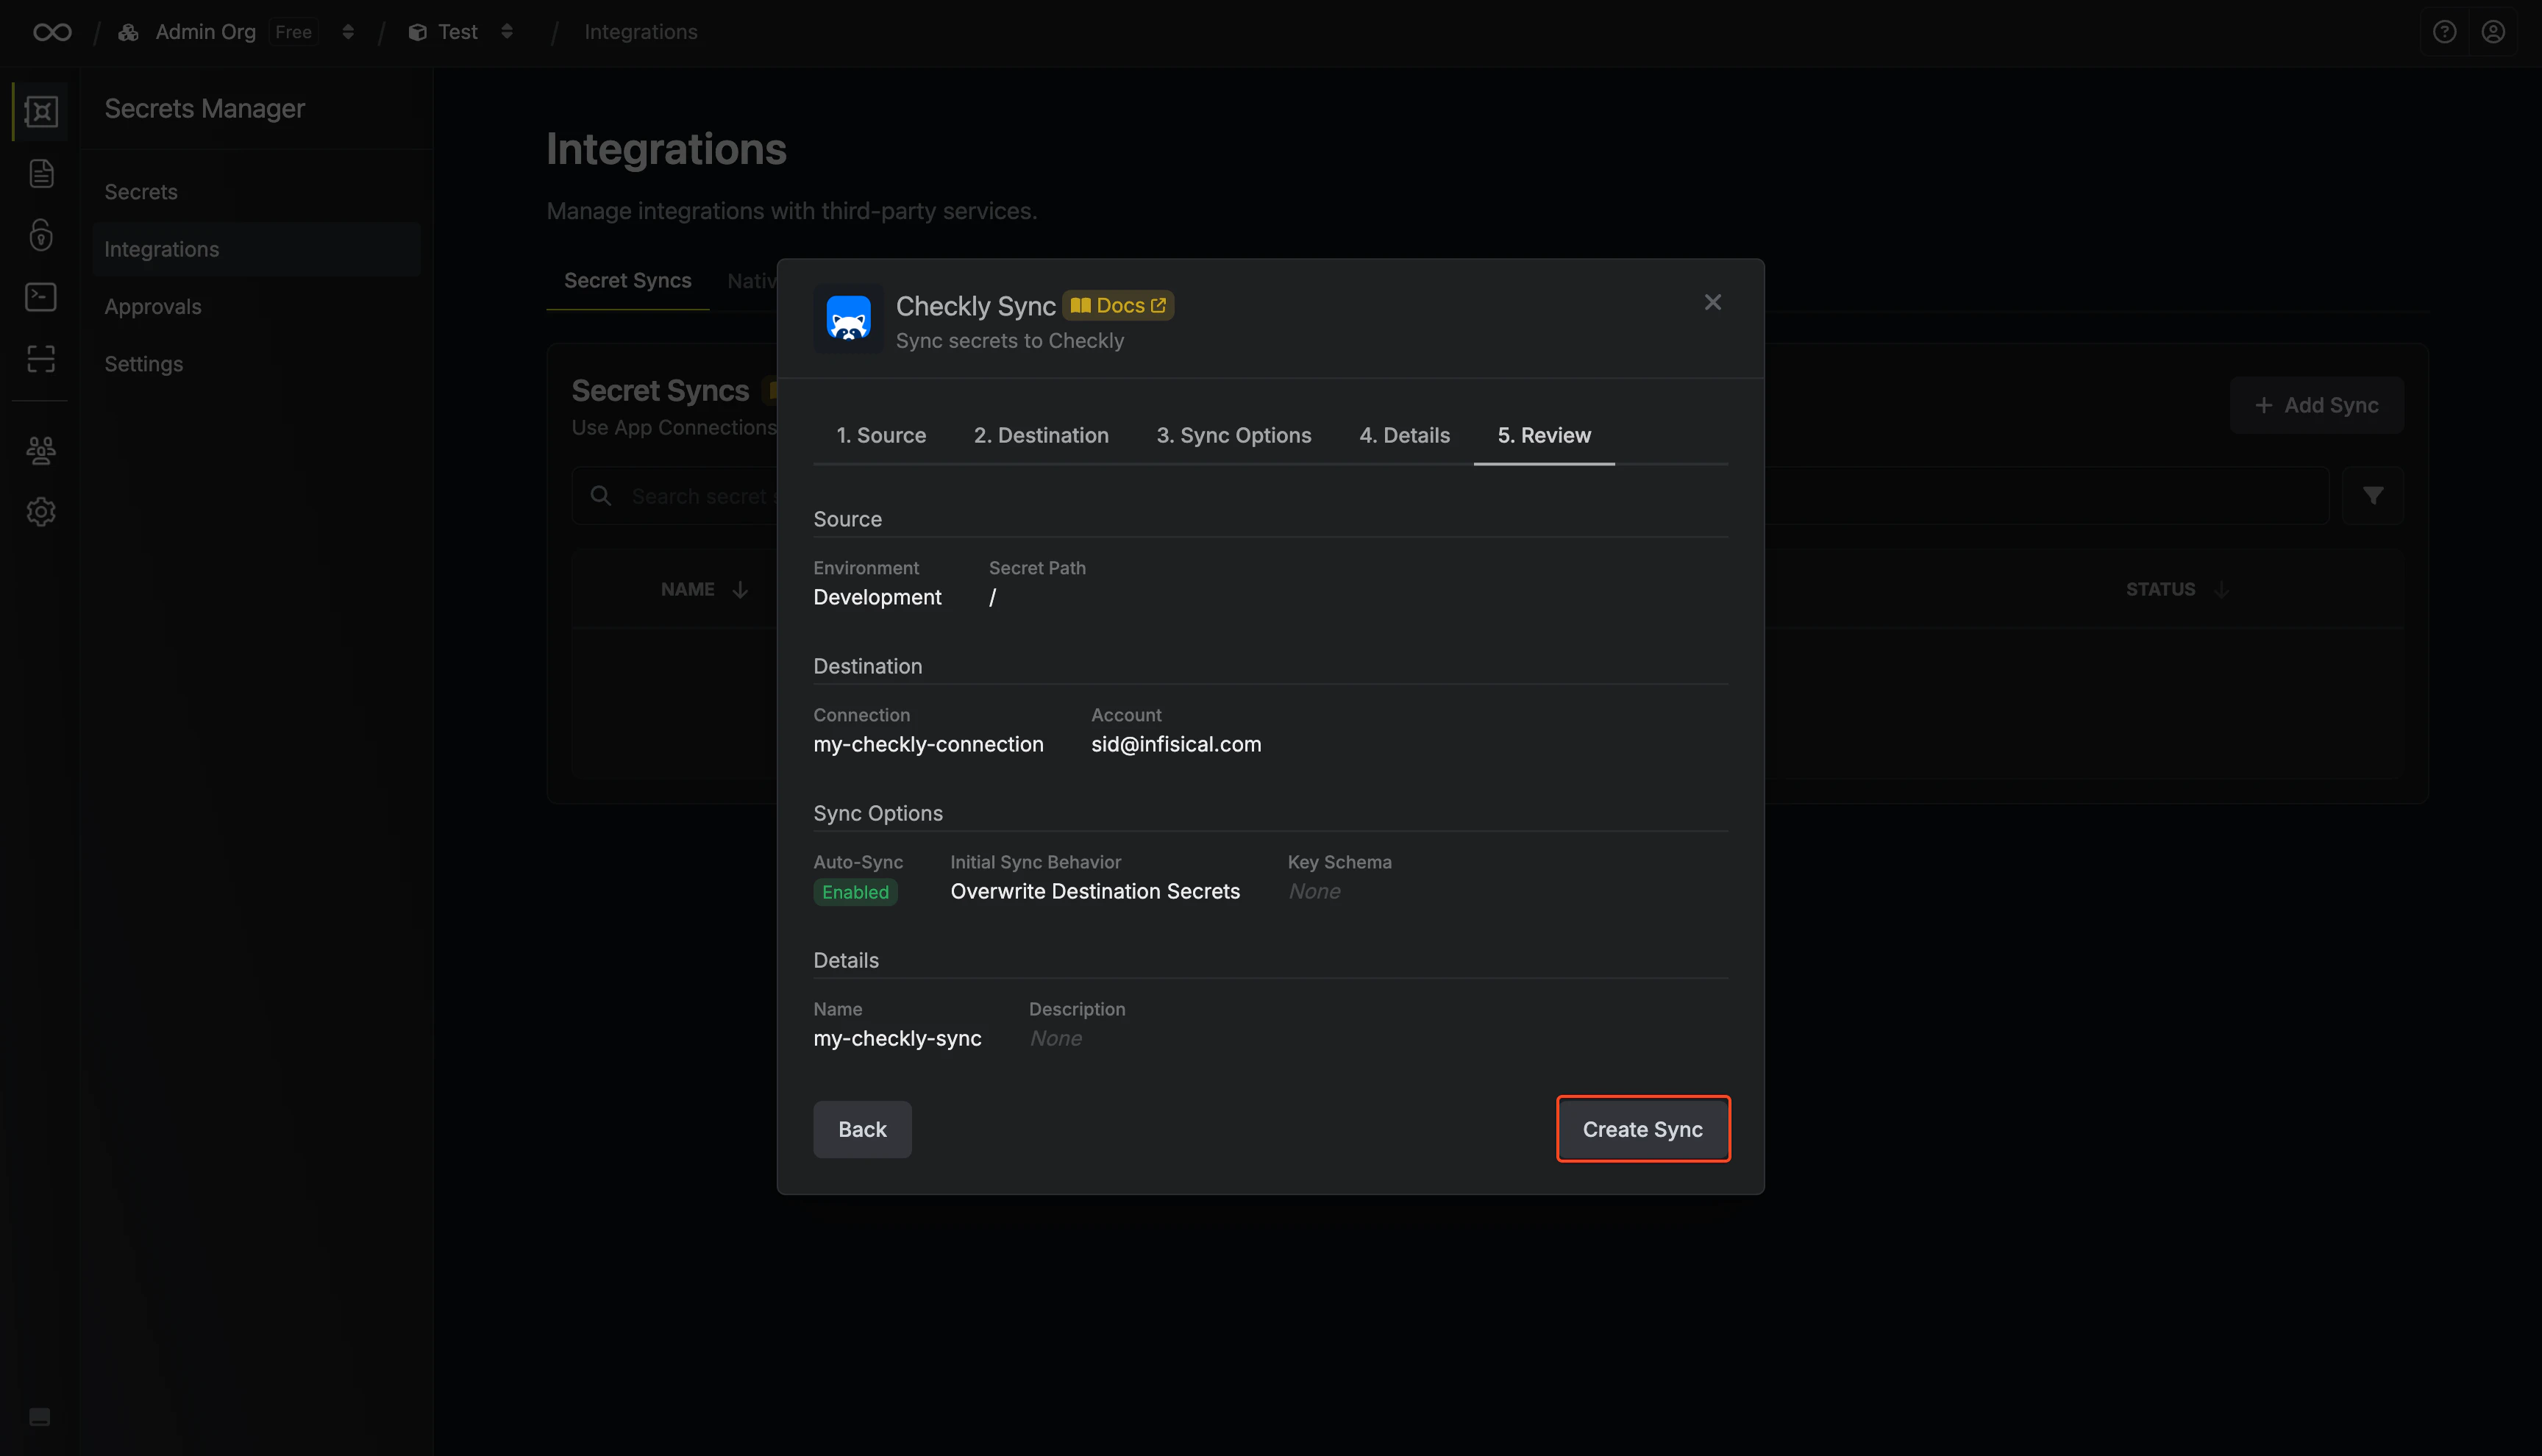Click the my-checkly-connection value
Screen dimensions: 2542x1456
(x=928, y=744)
